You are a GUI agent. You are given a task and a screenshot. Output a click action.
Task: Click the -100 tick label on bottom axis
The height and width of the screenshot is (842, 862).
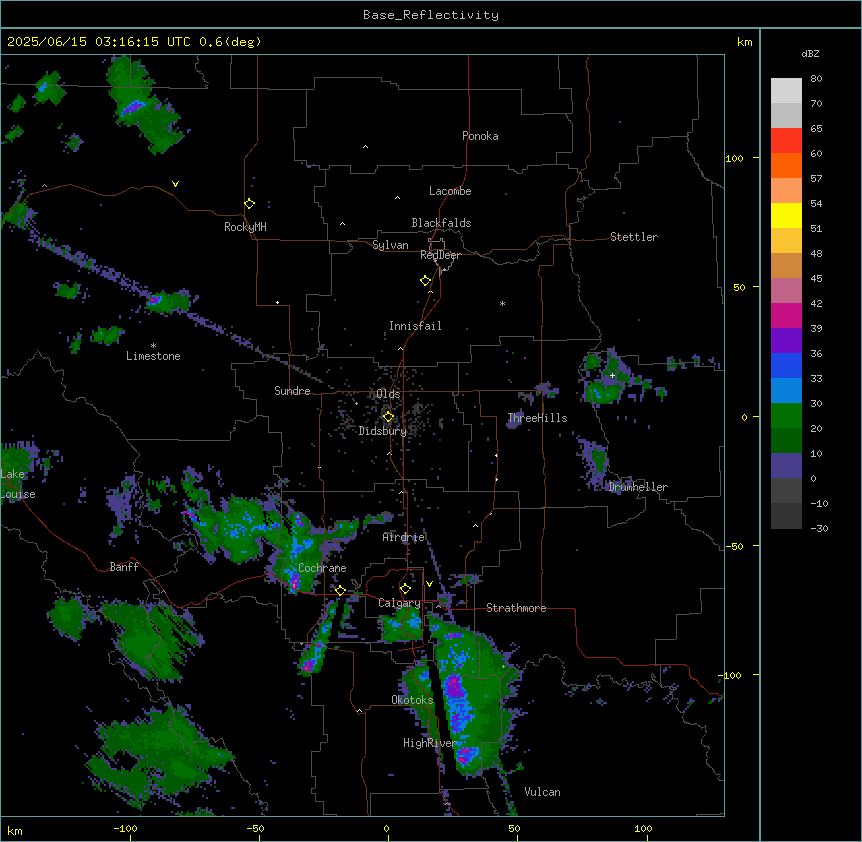click(x=125, y=828)
